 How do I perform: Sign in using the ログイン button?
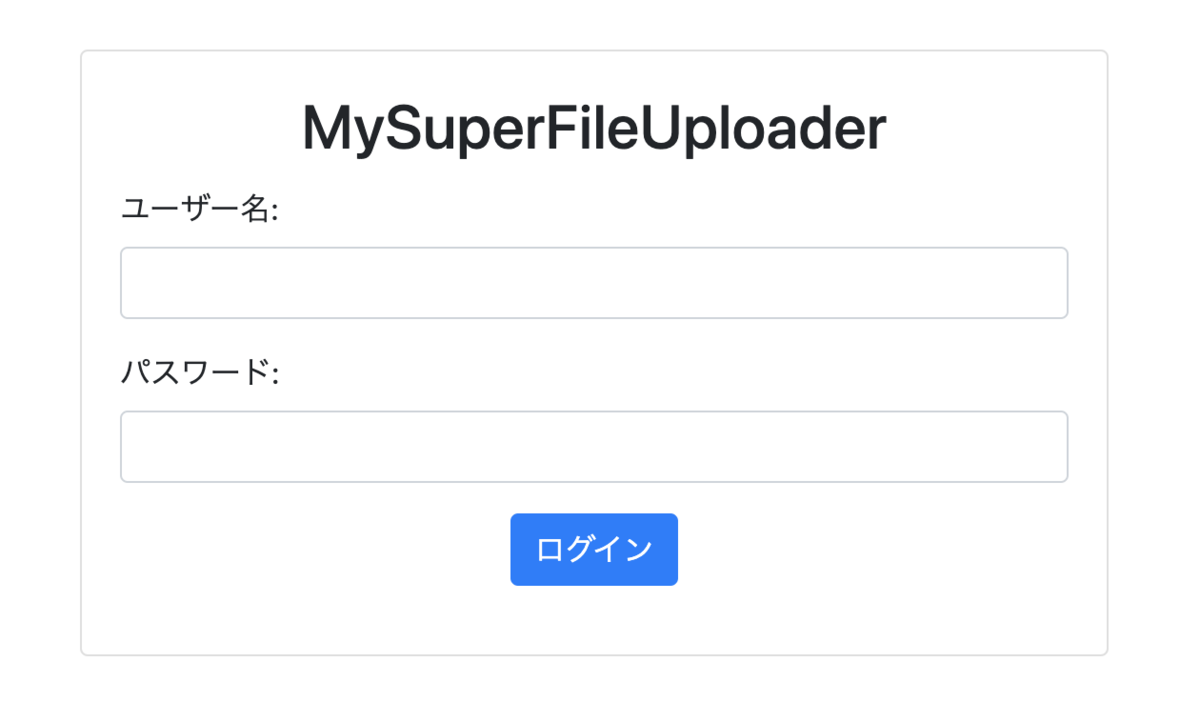[x=594, y=549]
